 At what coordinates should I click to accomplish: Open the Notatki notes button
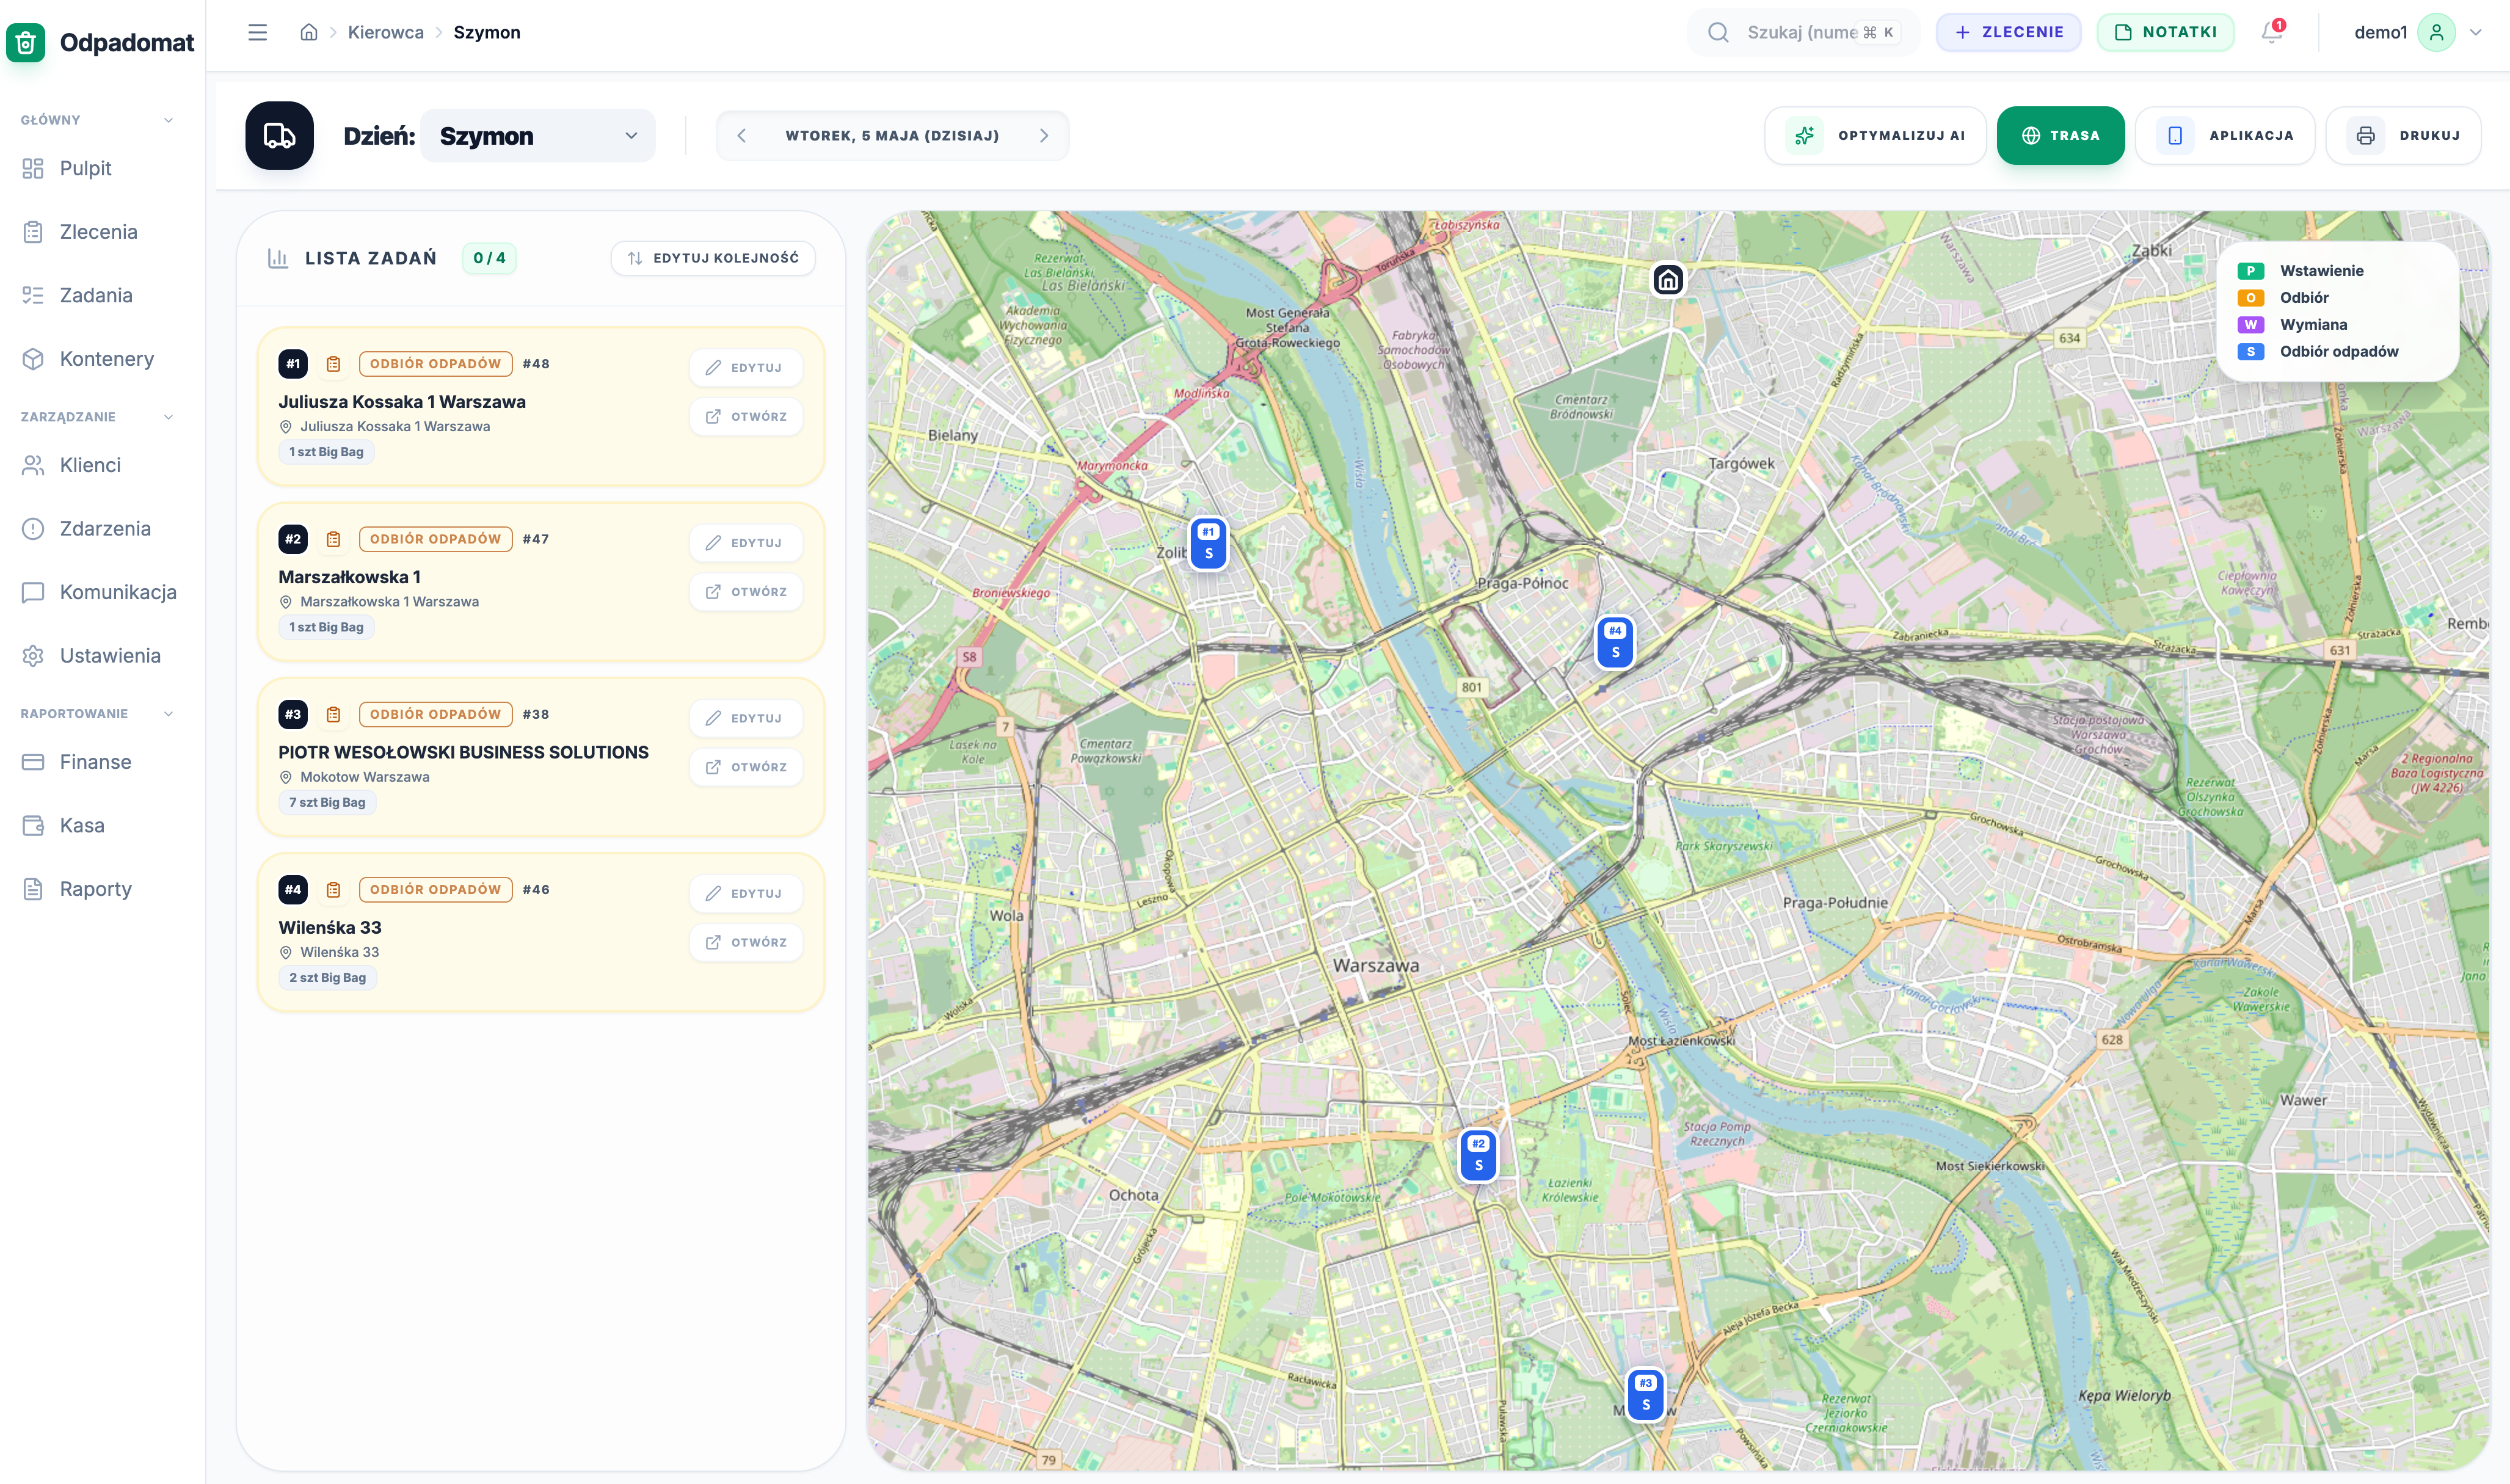2165,32
